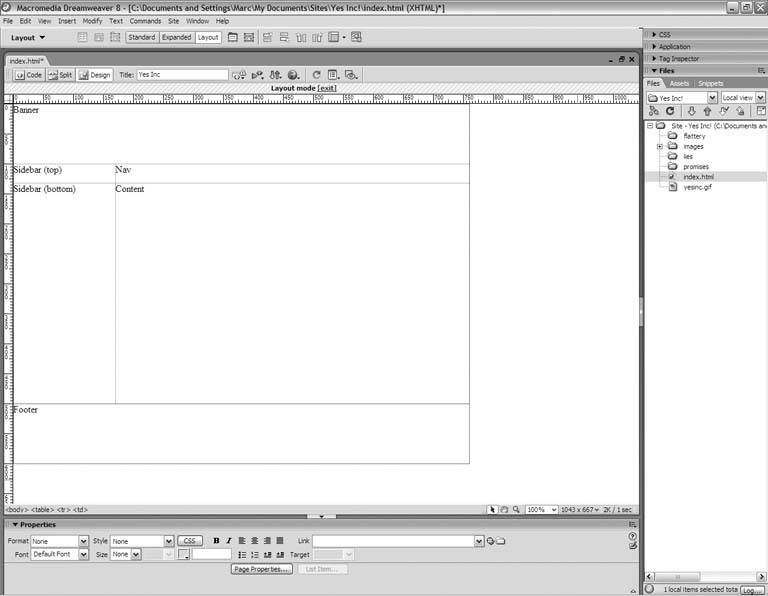The width and height of the screenshot is (768, 596).
Task: Click the Preview in Browser globe icon
Action: click(x=293, y=75)
